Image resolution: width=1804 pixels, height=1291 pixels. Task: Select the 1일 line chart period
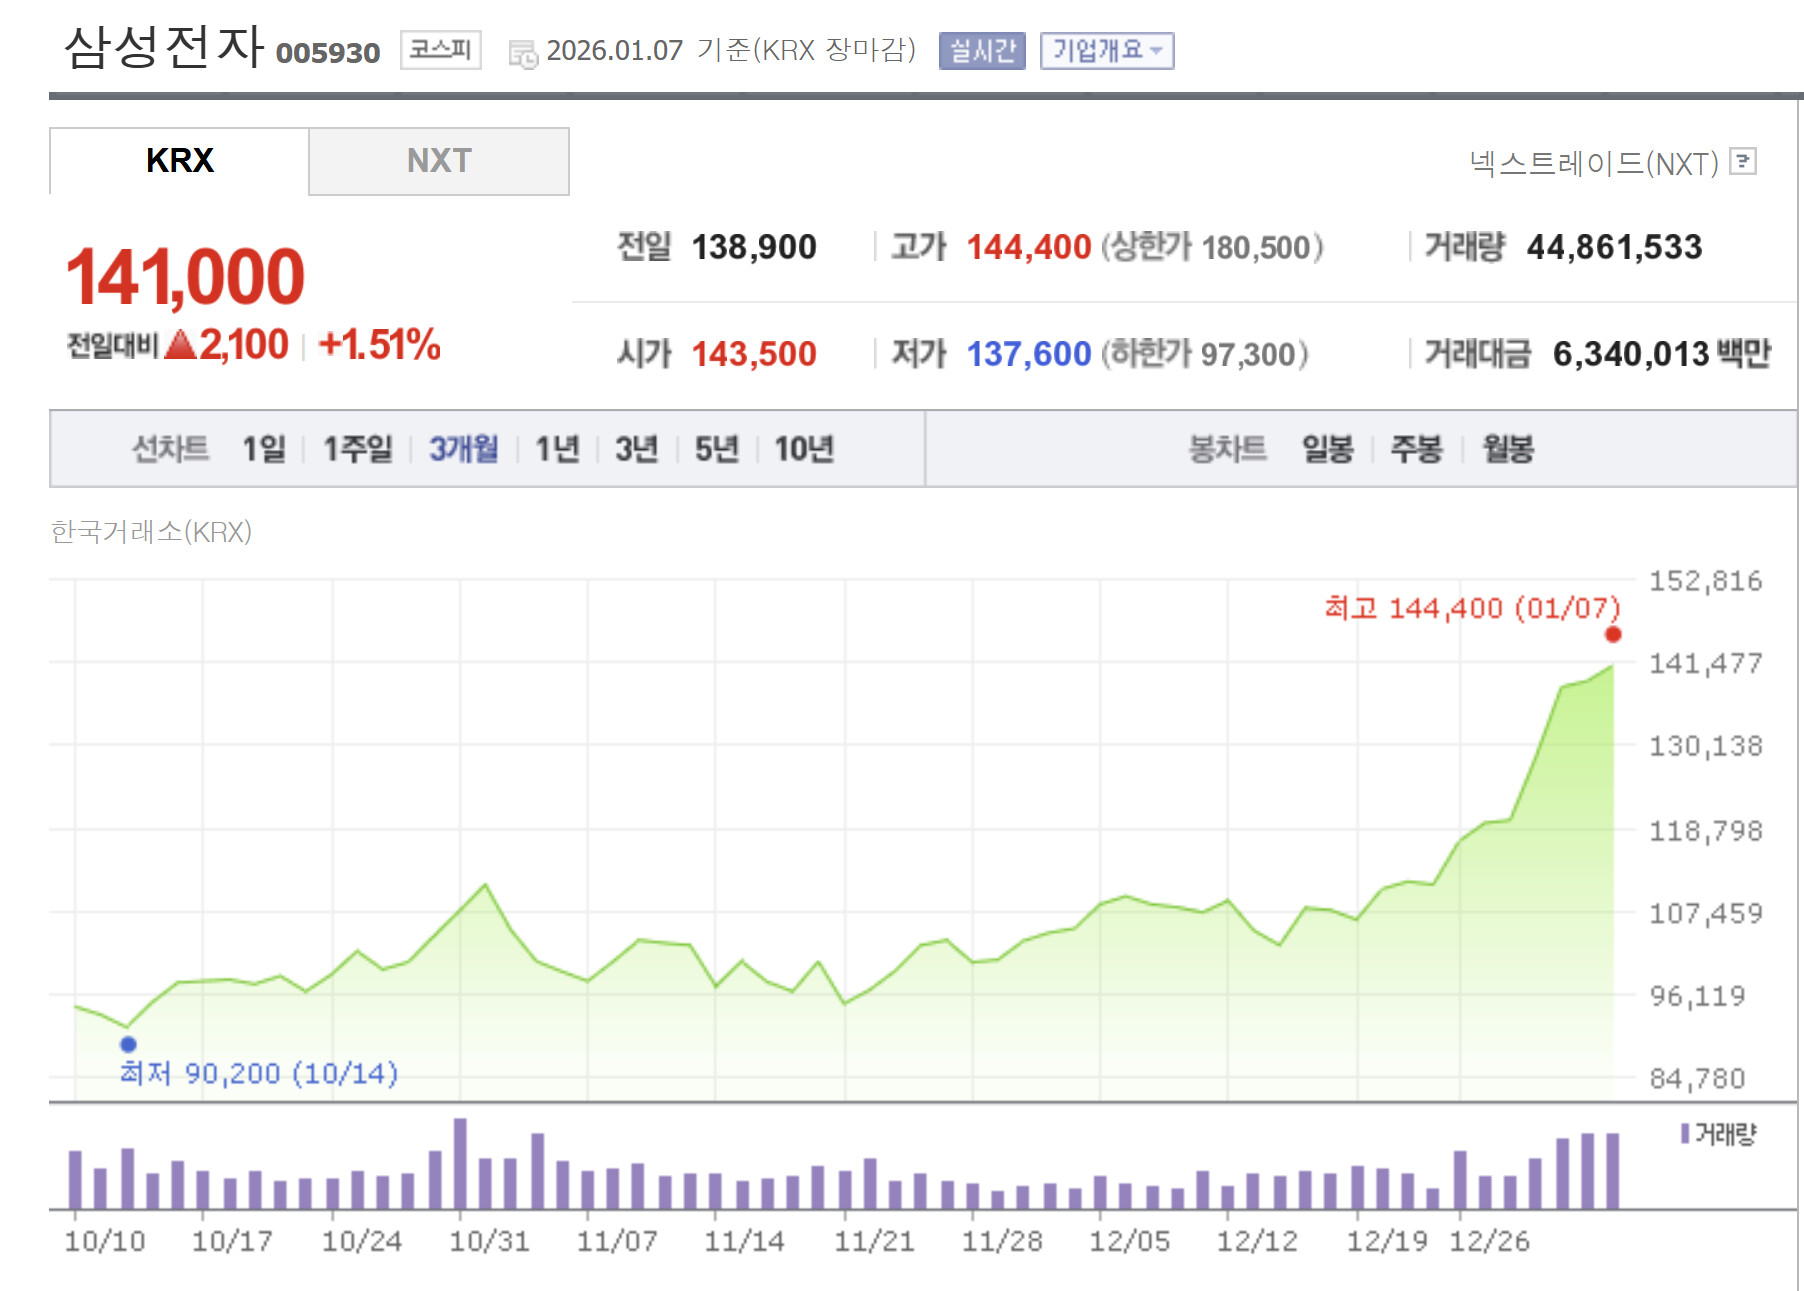[x=264, y=449]
